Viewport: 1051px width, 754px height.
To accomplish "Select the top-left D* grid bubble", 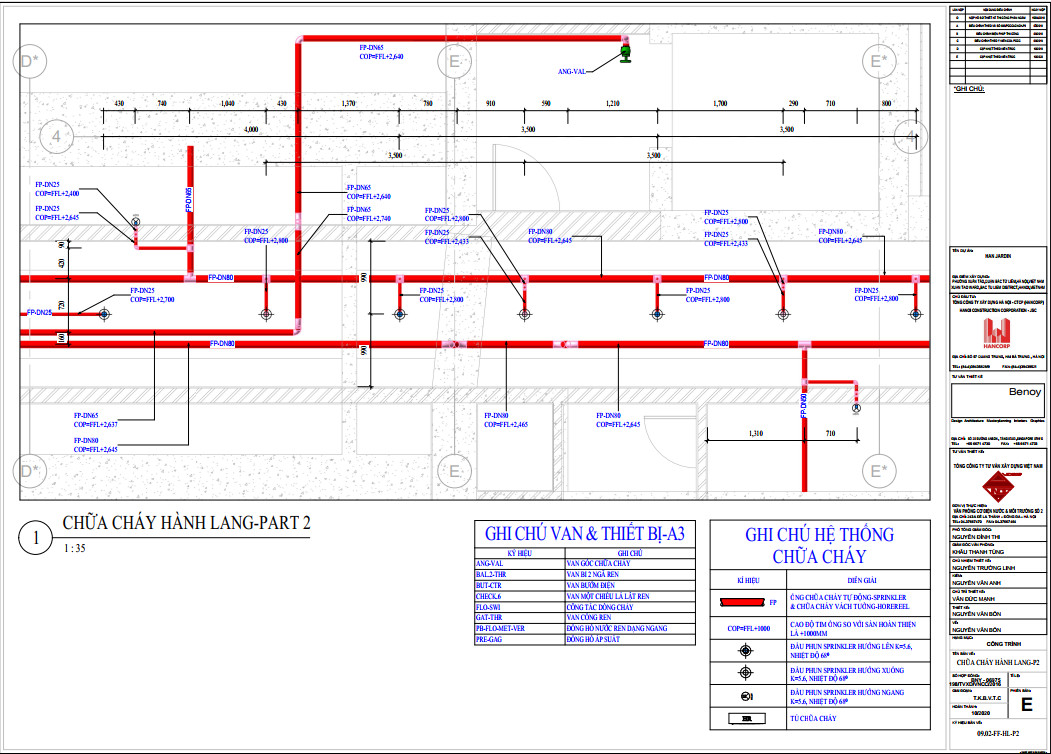I will [30, 62].
